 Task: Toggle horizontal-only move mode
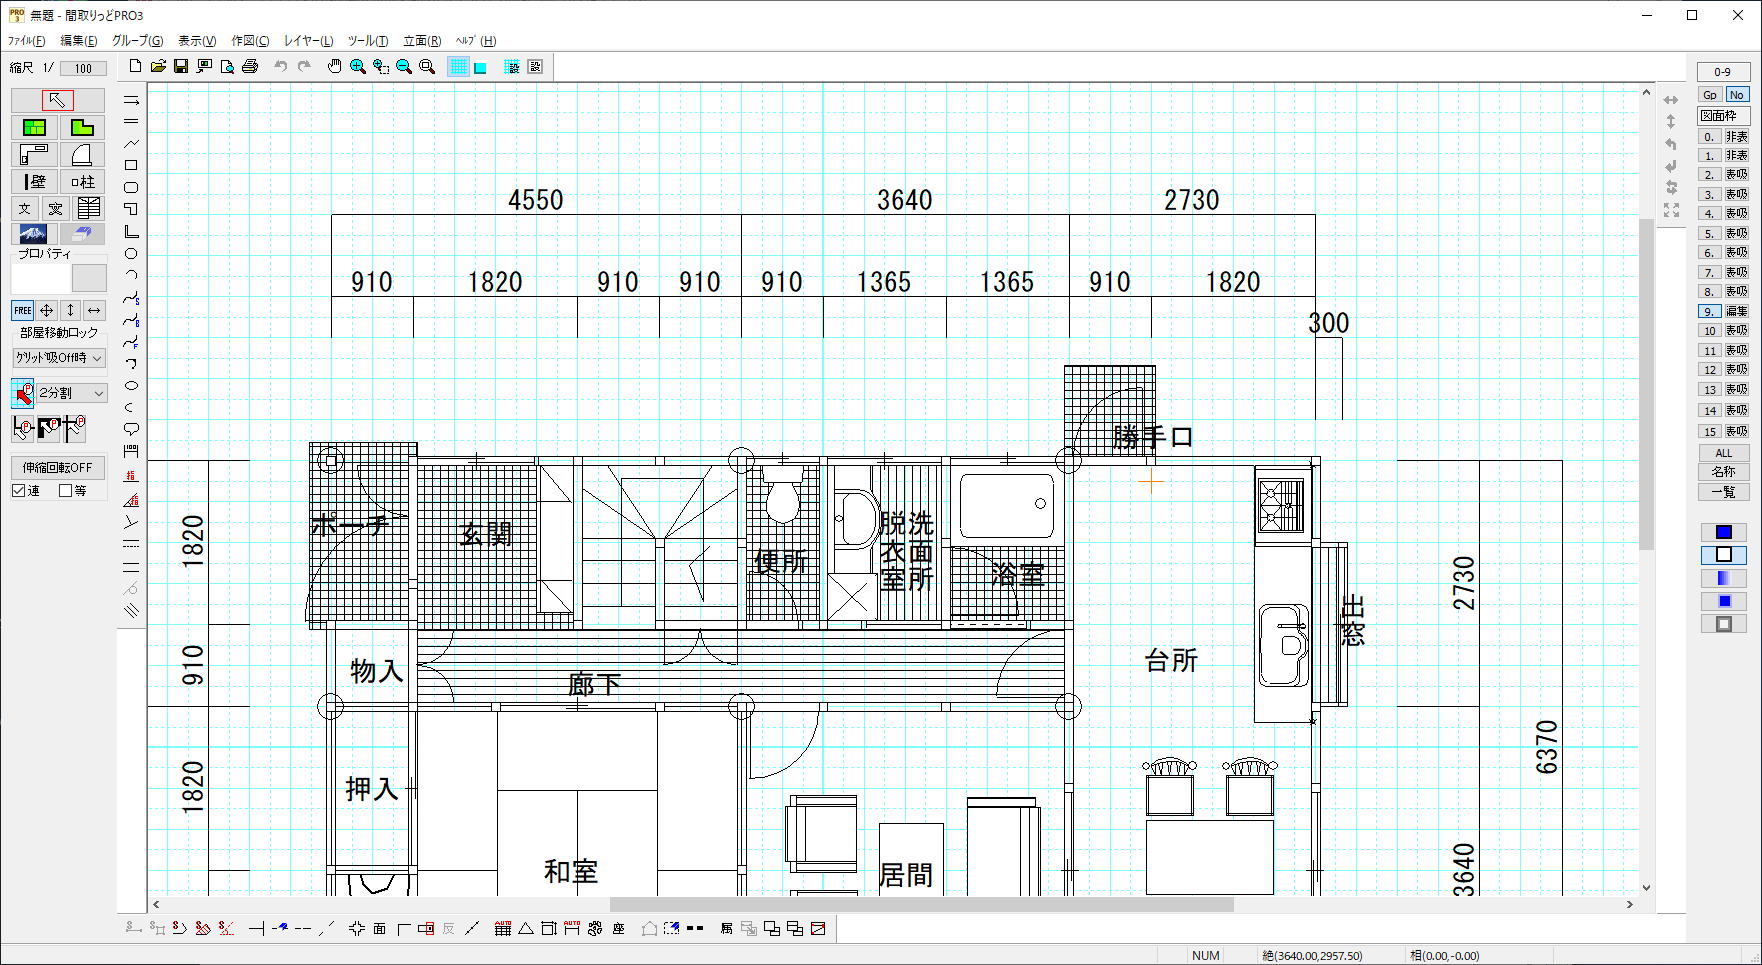(94, 310)
